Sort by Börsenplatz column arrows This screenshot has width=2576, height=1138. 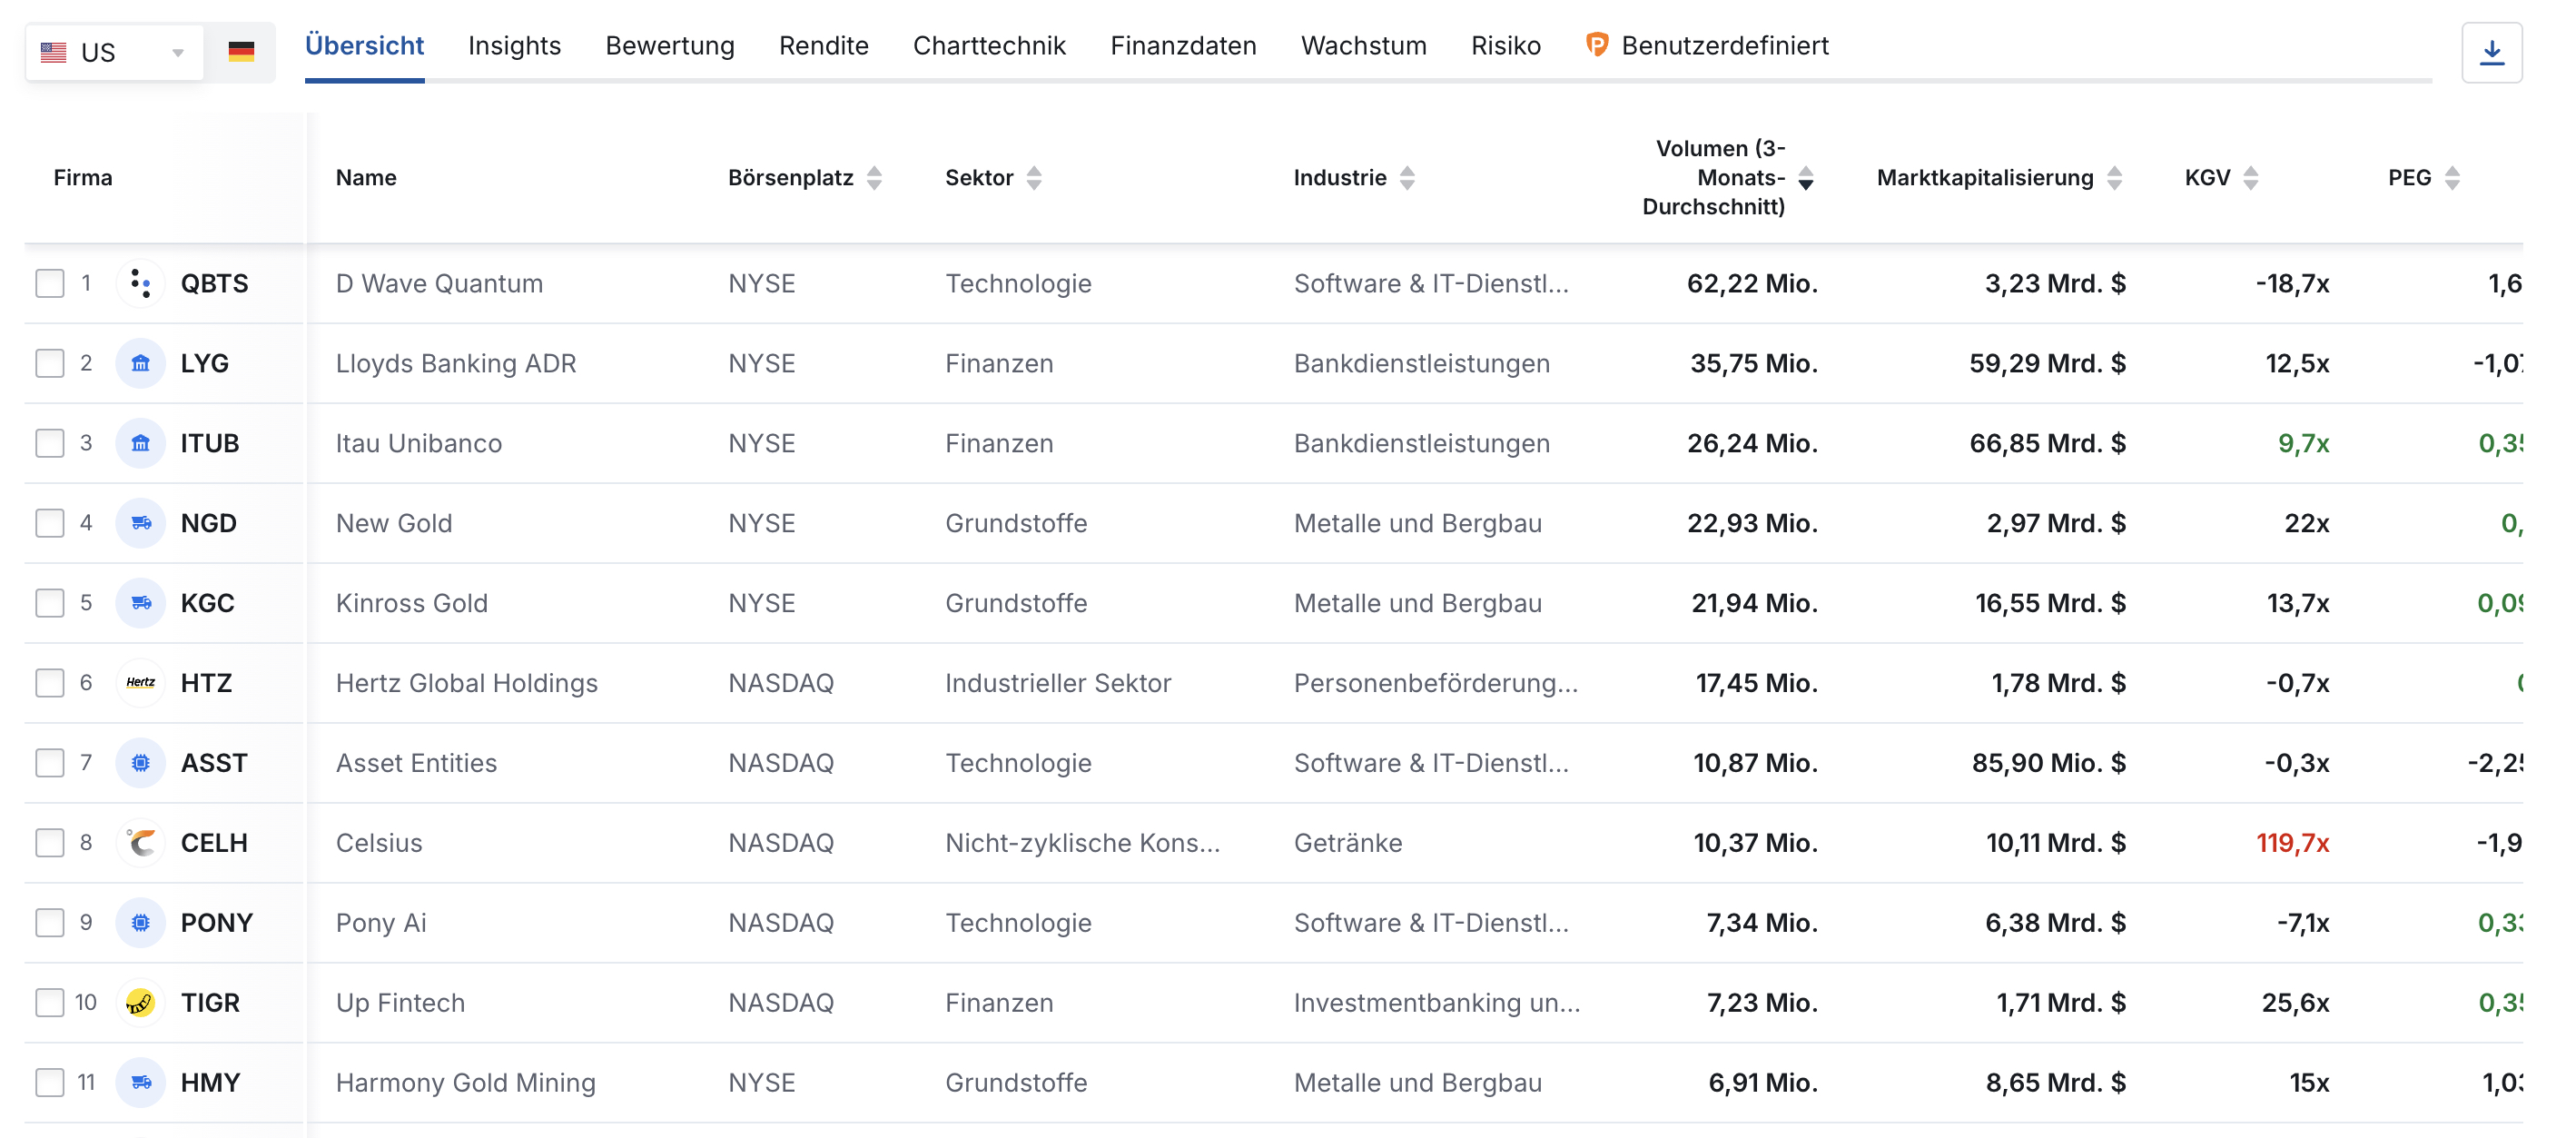874,178
